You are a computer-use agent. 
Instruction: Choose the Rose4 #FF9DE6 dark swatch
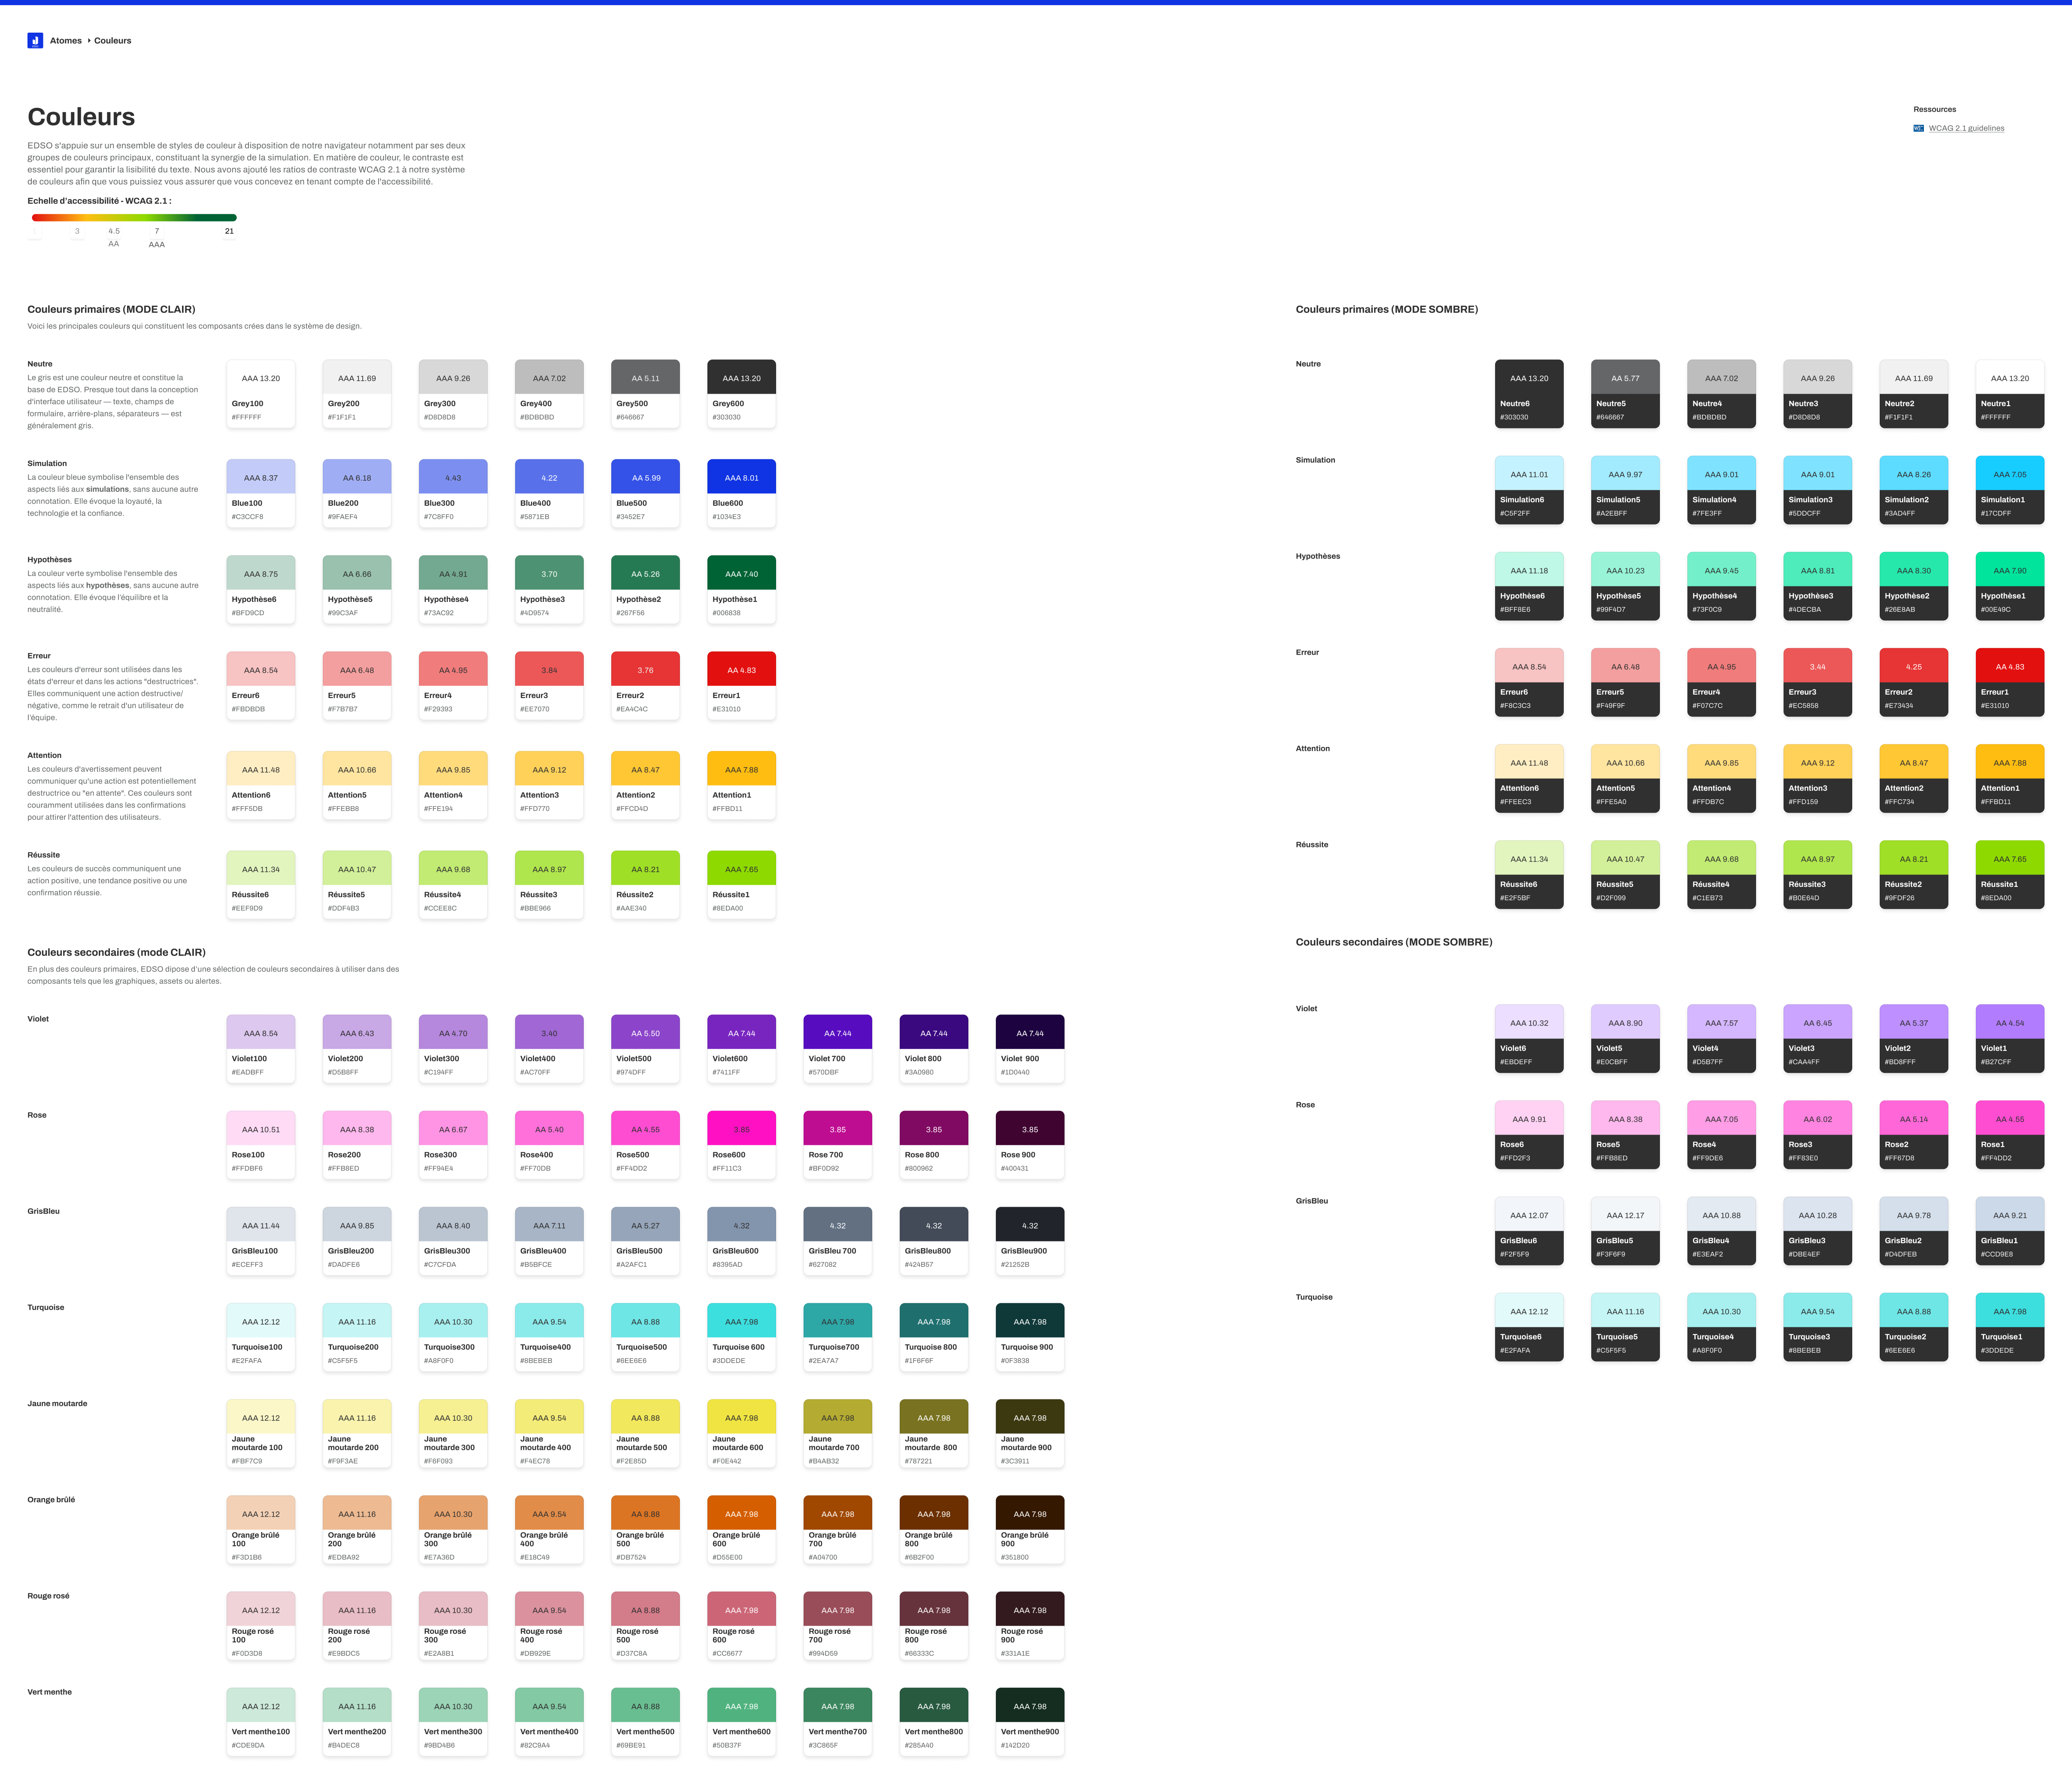tap(1721, 1134)
